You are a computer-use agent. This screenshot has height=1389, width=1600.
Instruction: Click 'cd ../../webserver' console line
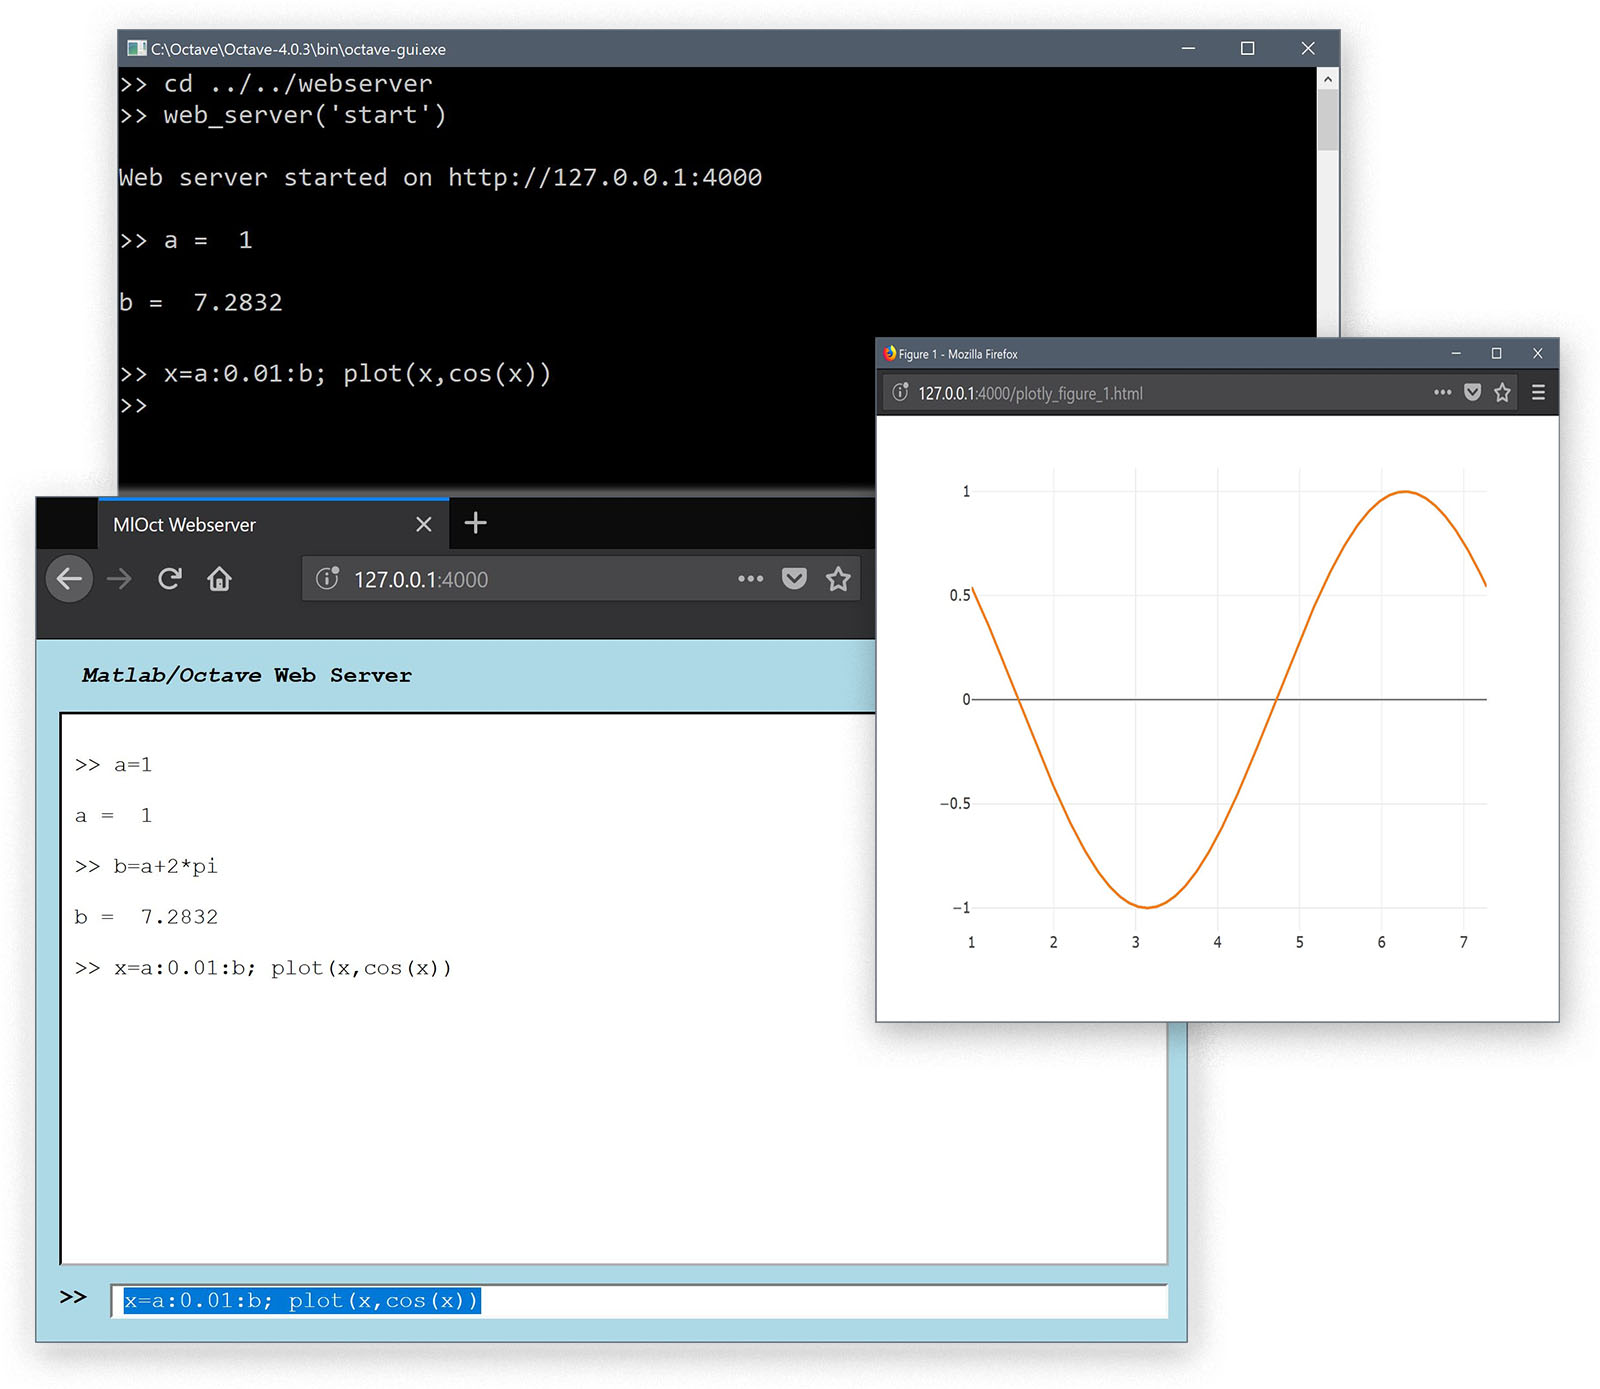[276, 83]
